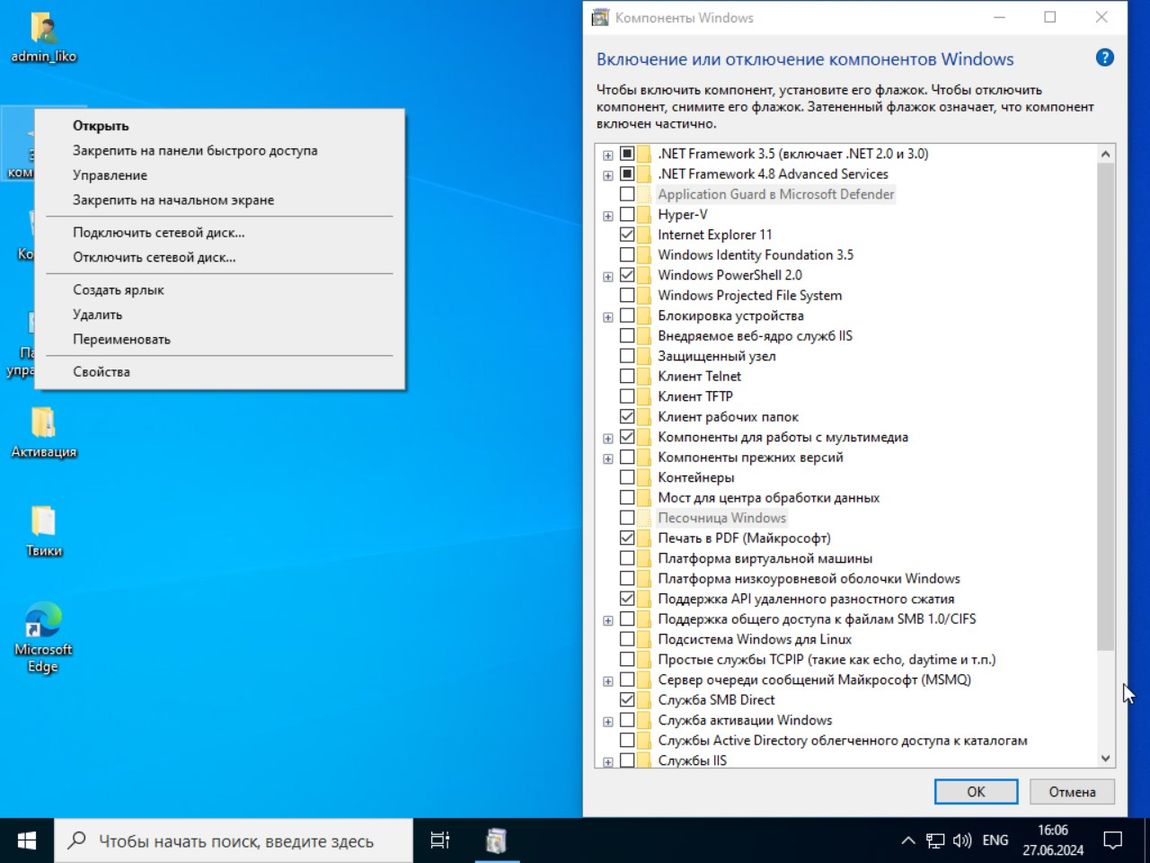1150x863 pixels.
Task: Expand the Hyper-V tree node
Action: click(608, 216)
